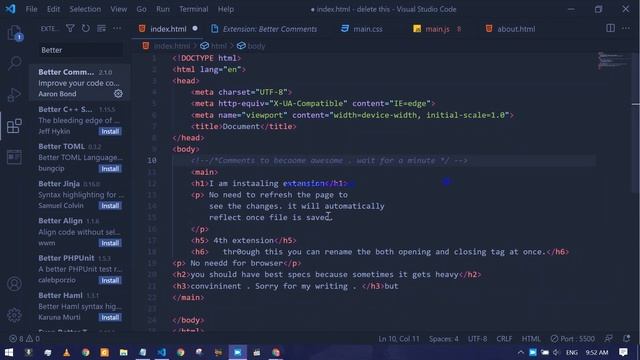Open the Run menu
Screen dimensions: 640x360
pyautogui.click(x=163, y=9)
